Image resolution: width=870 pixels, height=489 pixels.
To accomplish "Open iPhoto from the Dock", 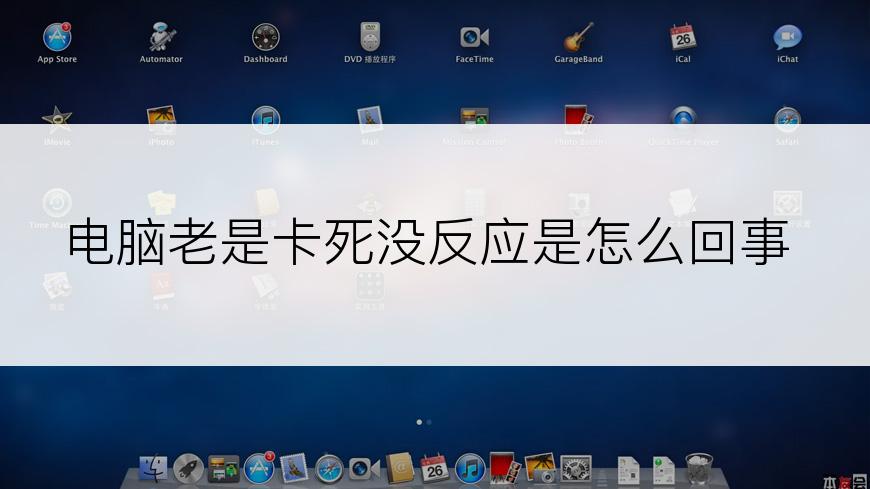I will click(540, 468).
